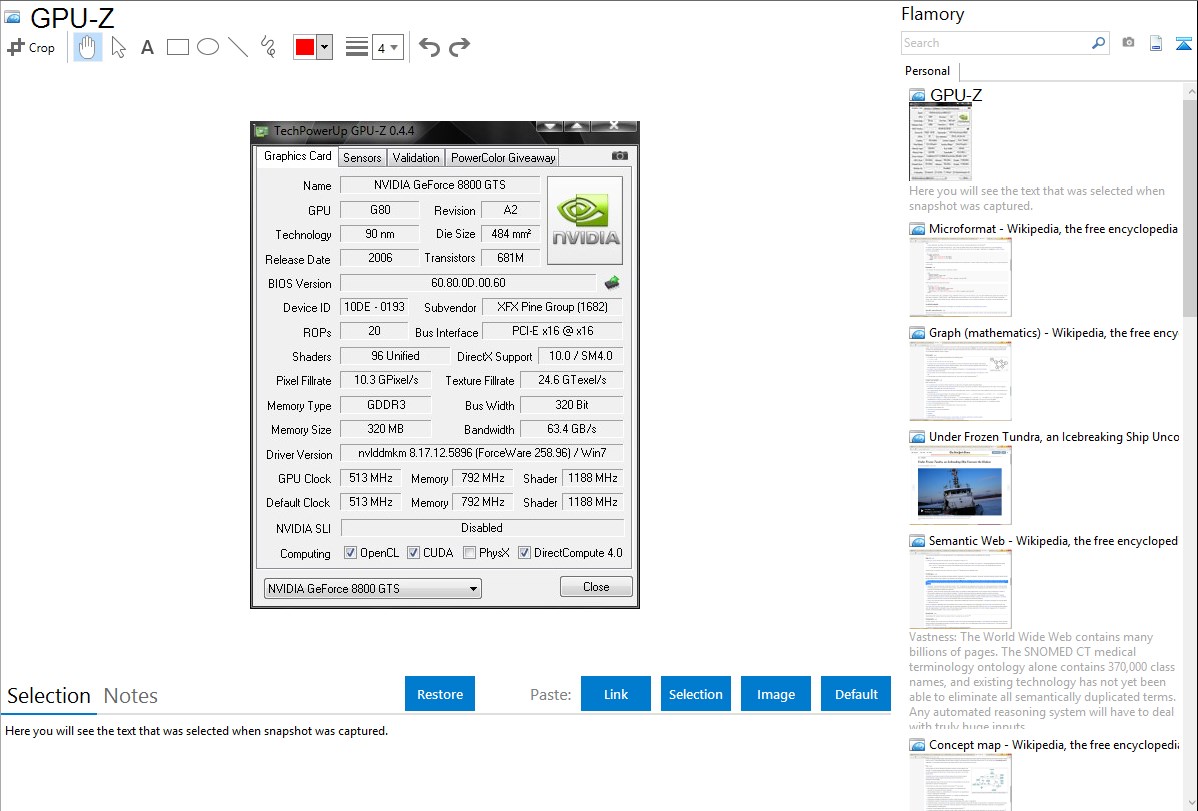The height and width of the screenshot is (811, 1198).
Task: Click into the Flamory Search field
Action: click(x=996, y=43)
